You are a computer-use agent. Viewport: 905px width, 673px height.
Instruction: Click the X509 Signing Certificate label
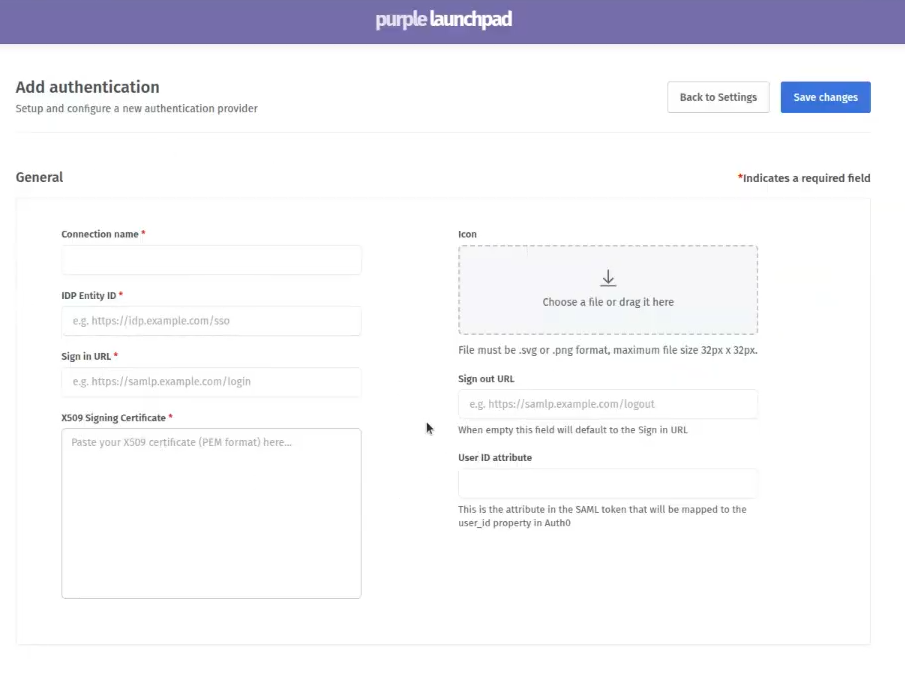point(113,417)
